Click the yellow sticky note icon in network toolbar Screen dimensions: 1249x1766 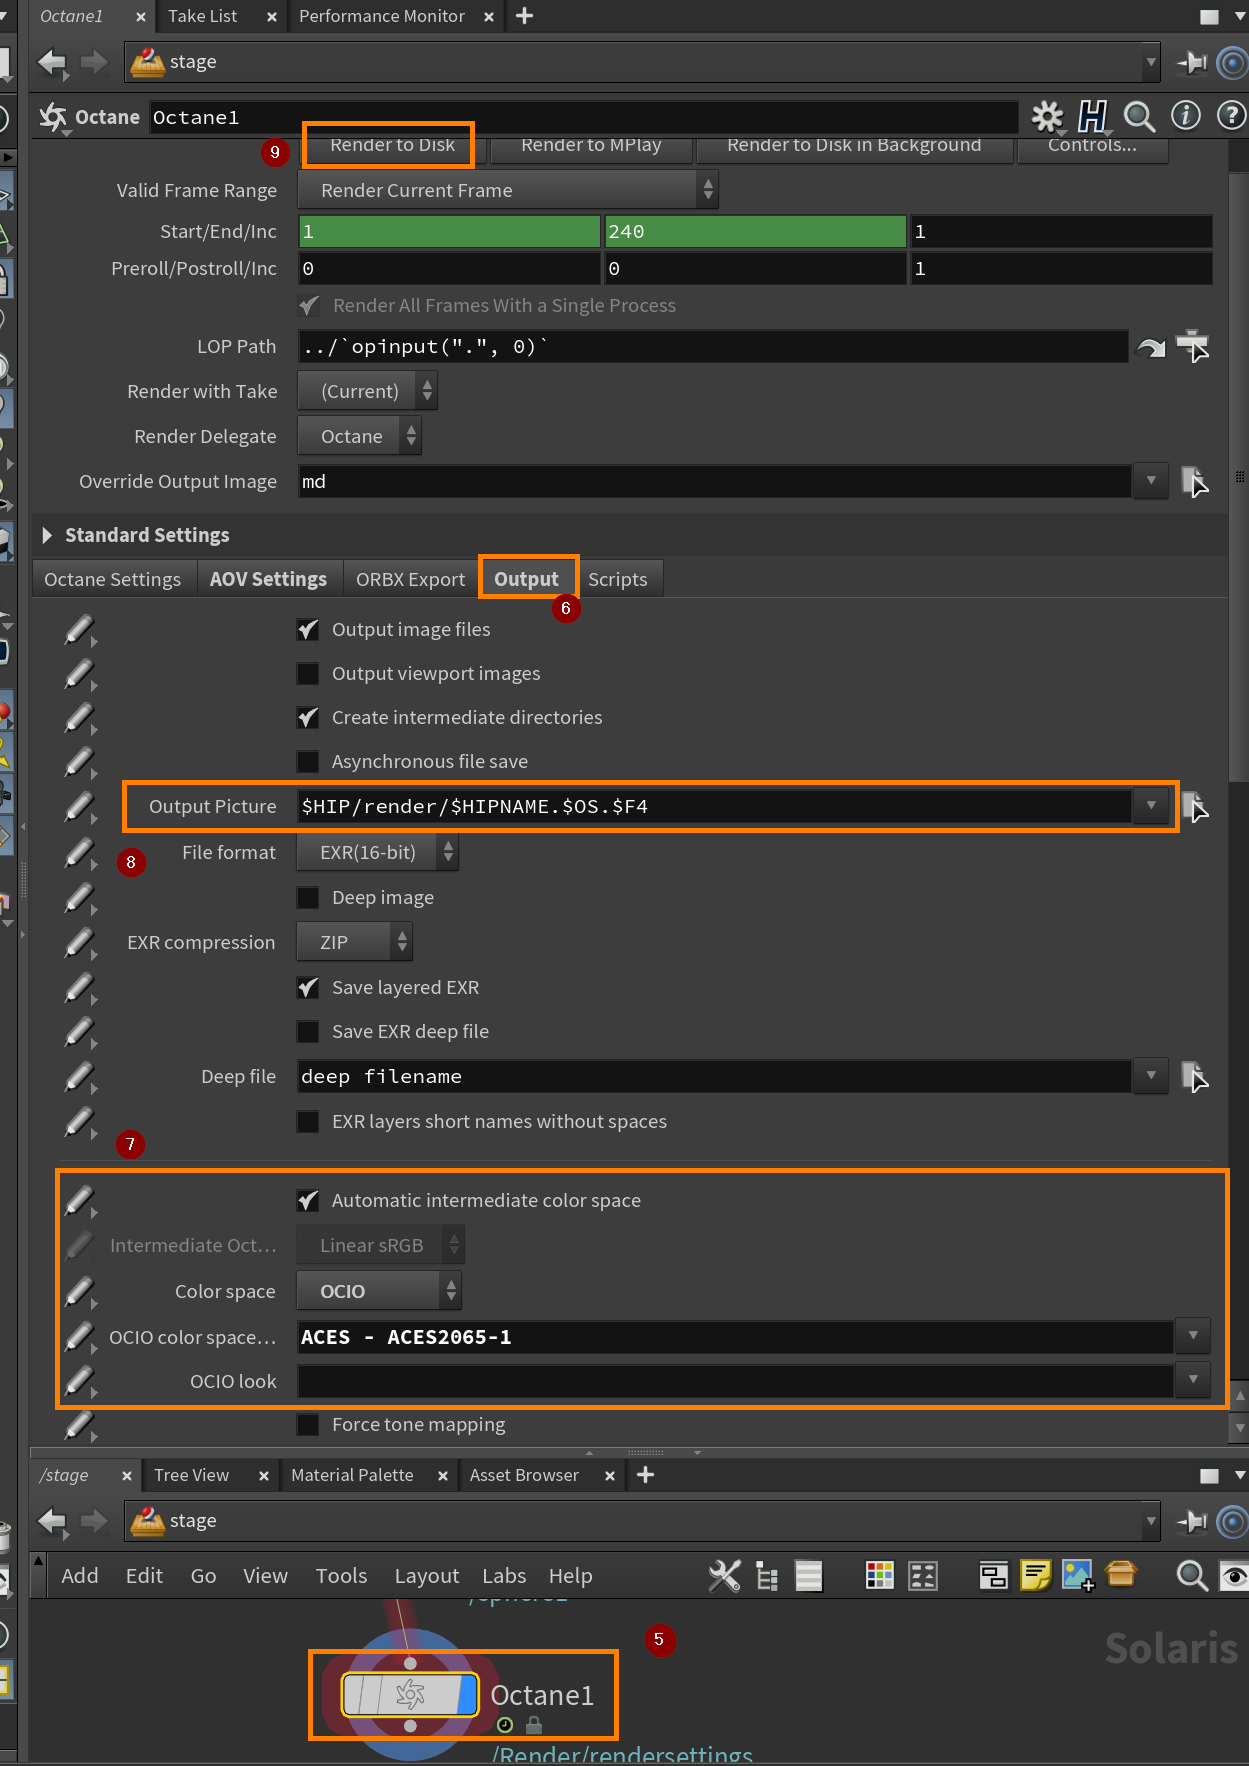click(1036, 1576)
